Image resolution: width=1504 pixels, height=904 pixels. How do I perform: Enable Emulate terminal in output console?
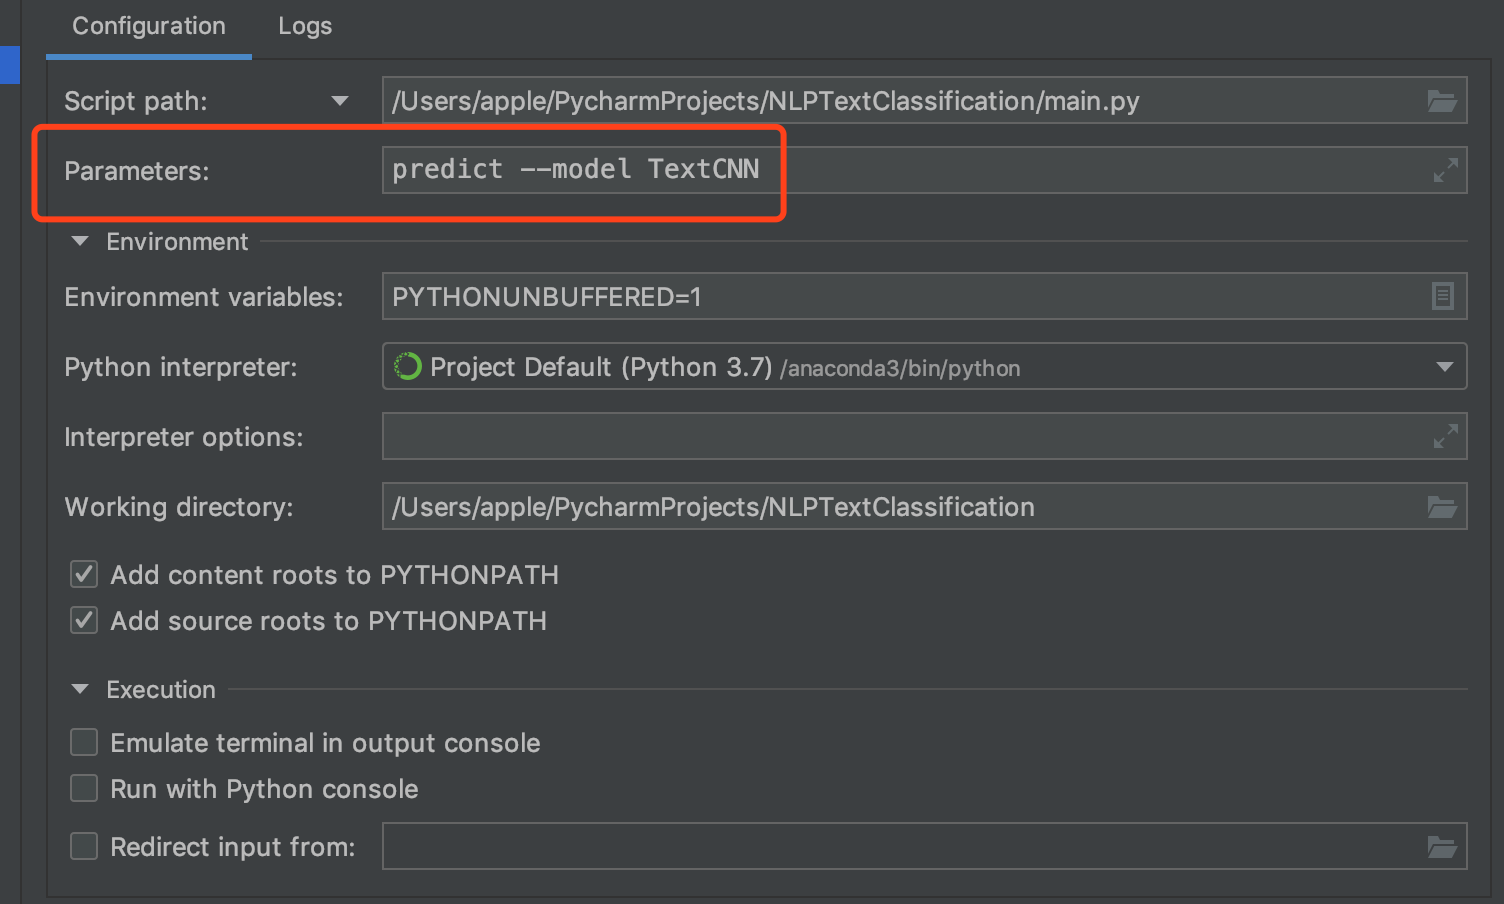pyautogui.click(x=84, y=742)
